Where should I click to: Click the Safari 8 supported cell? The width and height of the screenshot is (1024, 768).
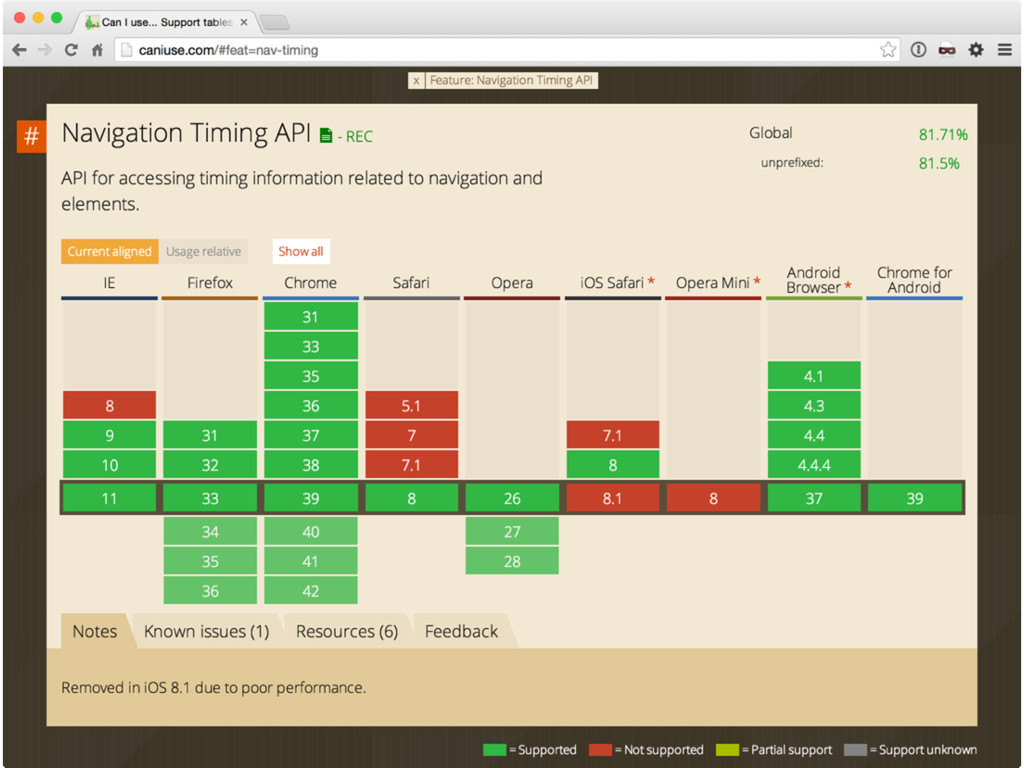[x=411, y=498]
